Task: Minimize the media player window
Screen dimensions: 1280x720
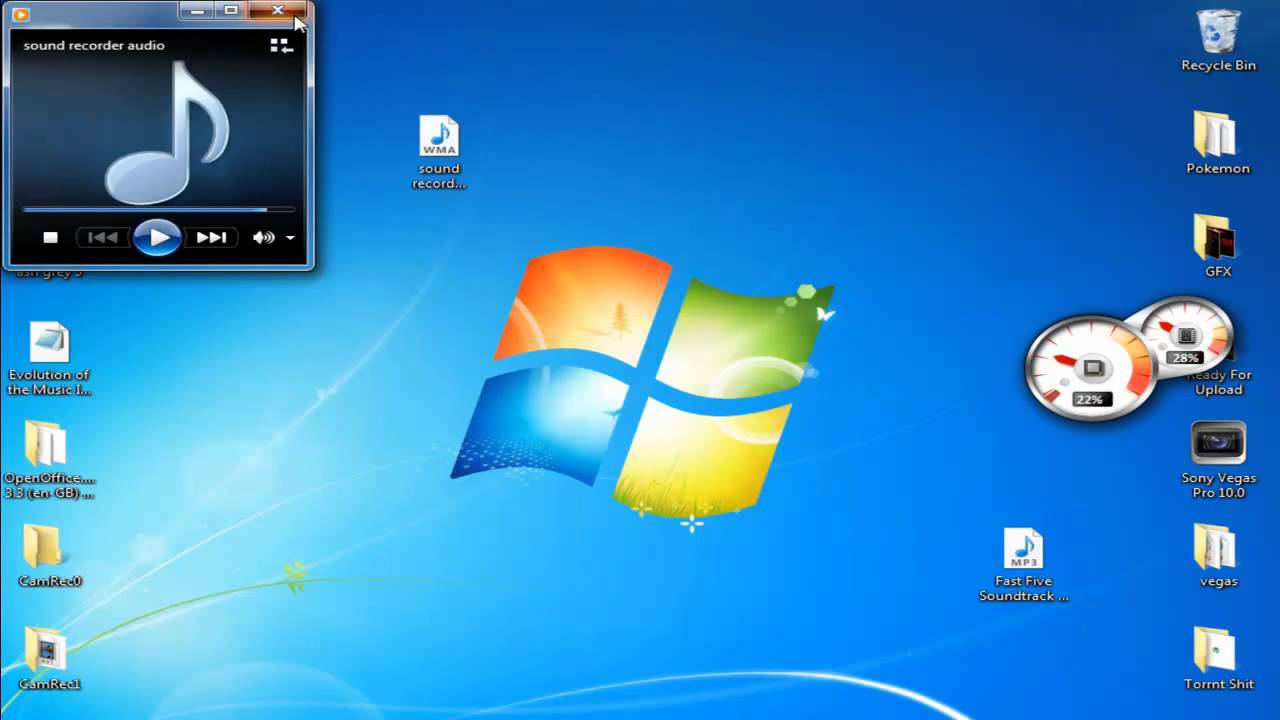Action: tap(198, 10)
